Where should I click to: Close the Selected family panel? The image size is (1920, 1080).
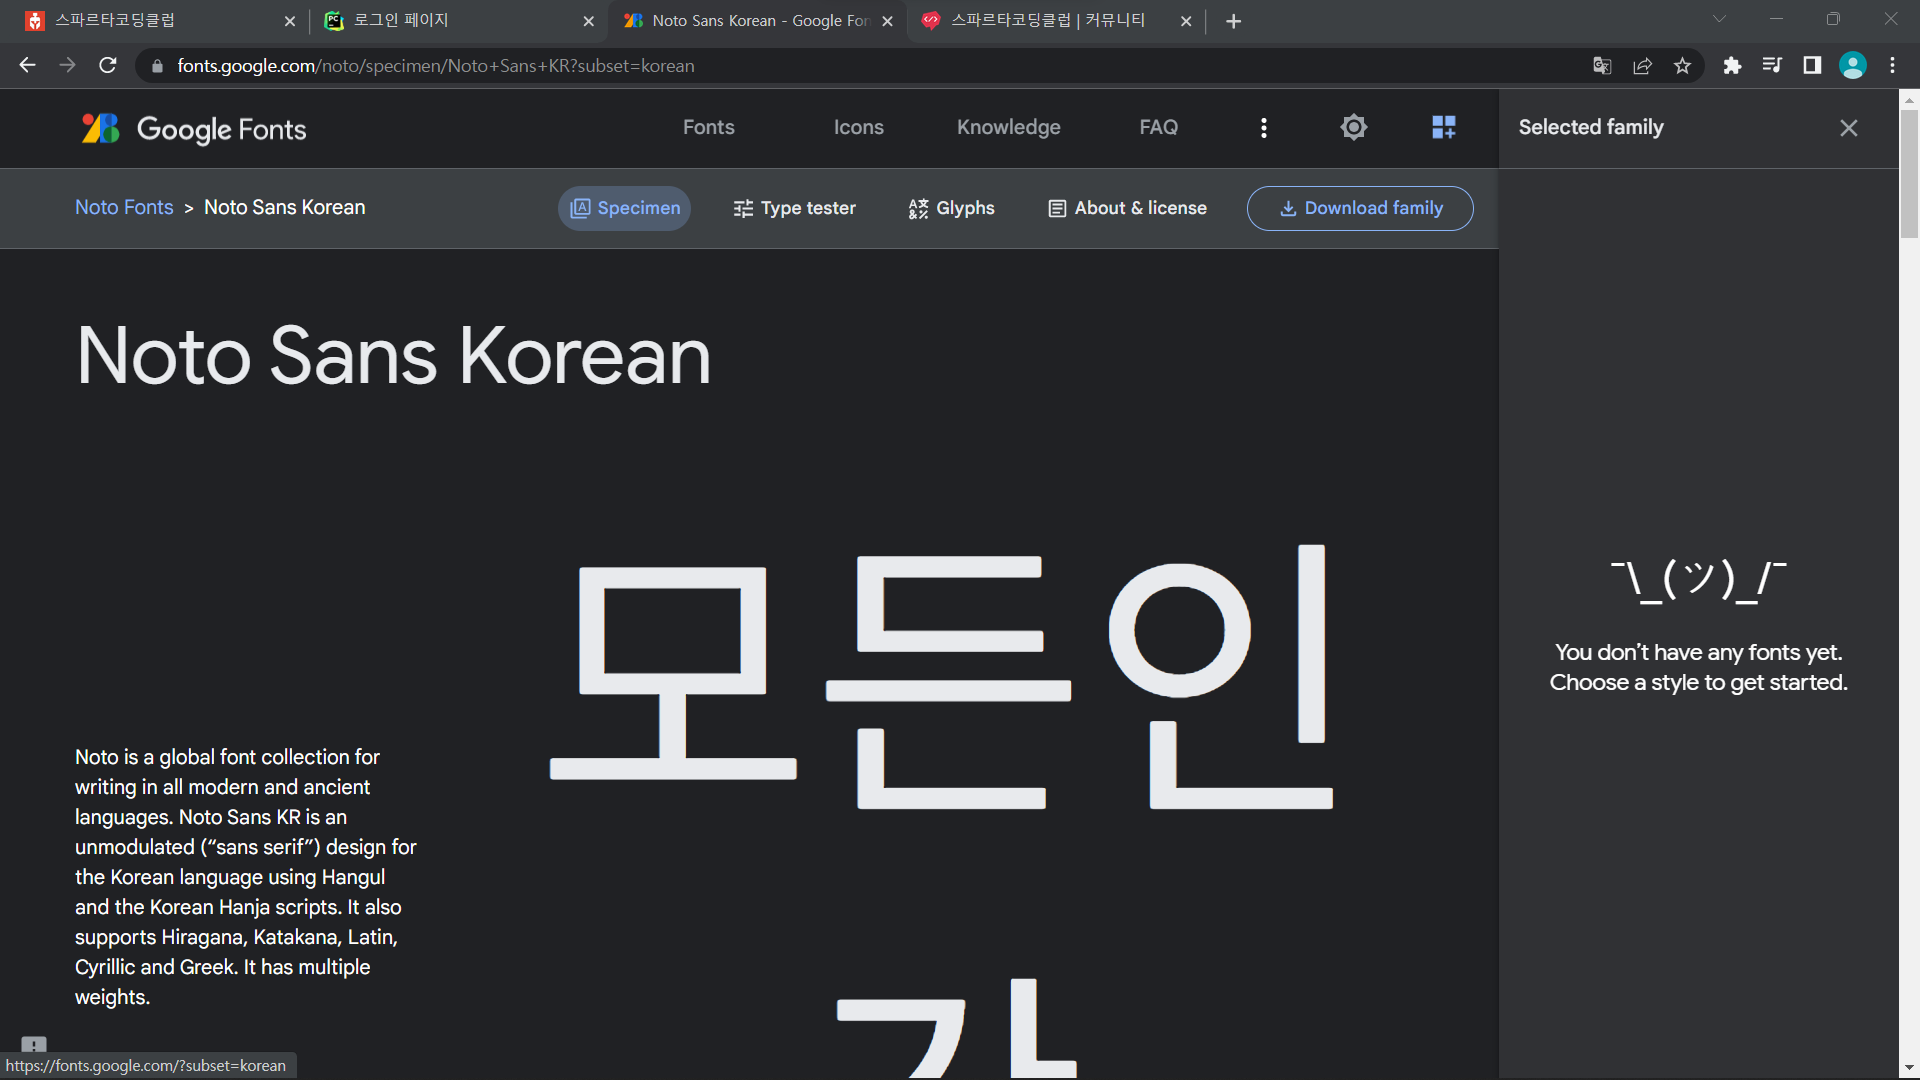click(1848, 128)
